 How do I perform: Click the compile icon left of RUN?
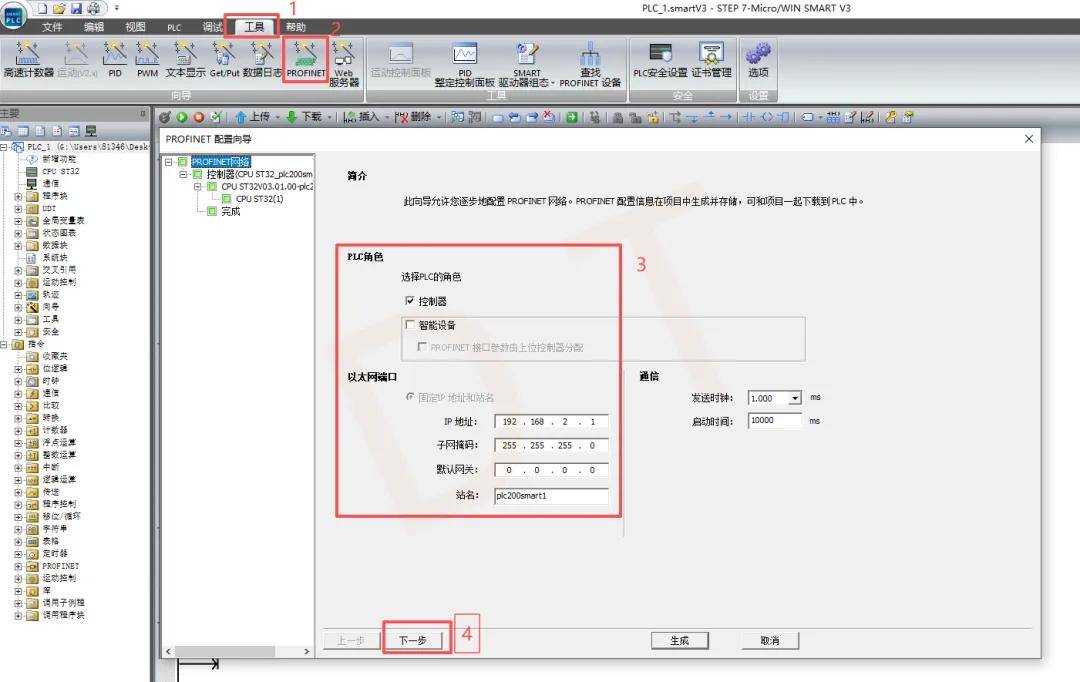pyautogui.click(x=165, y=117)
